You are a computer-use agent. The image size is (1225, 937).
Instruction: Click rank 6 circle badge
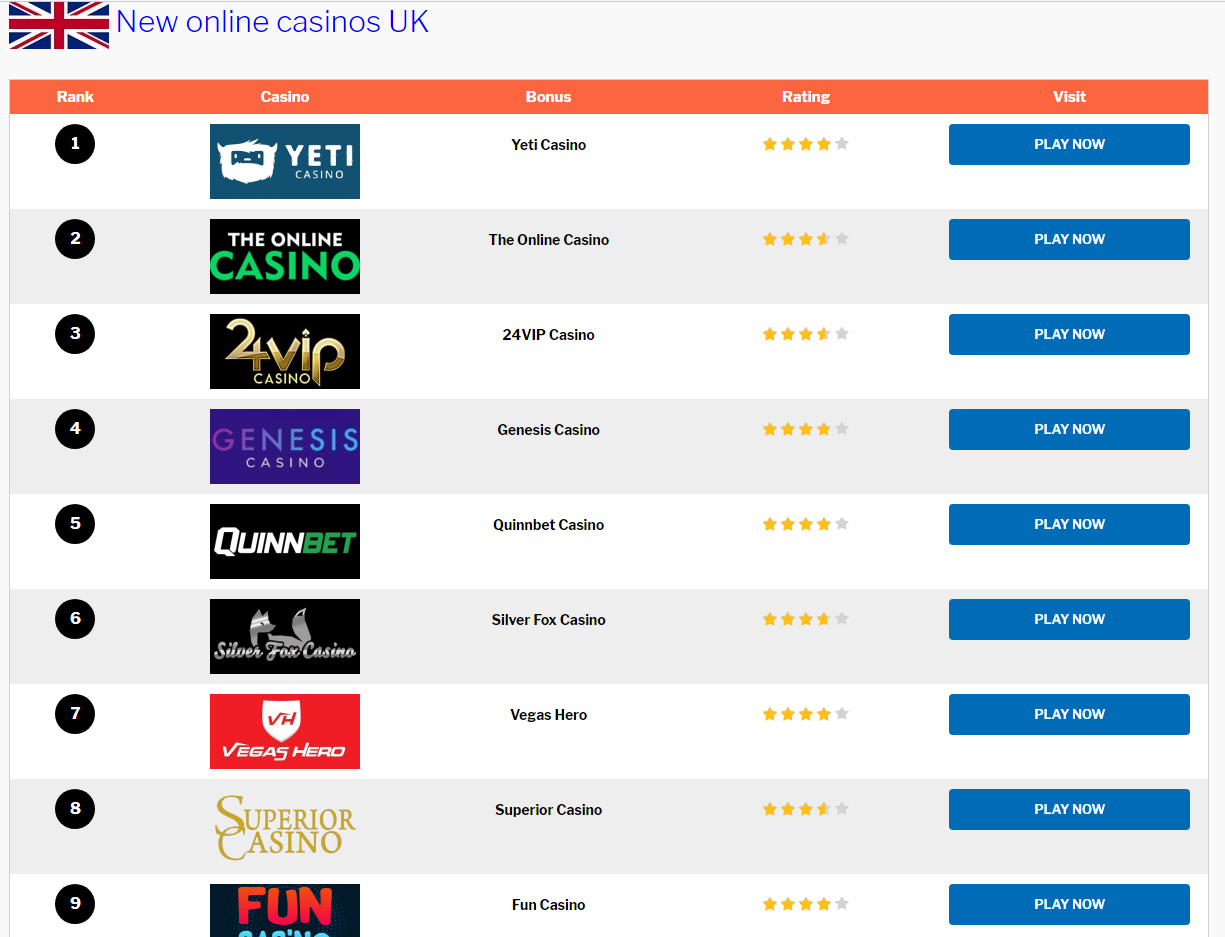click(x=75, y=619)
